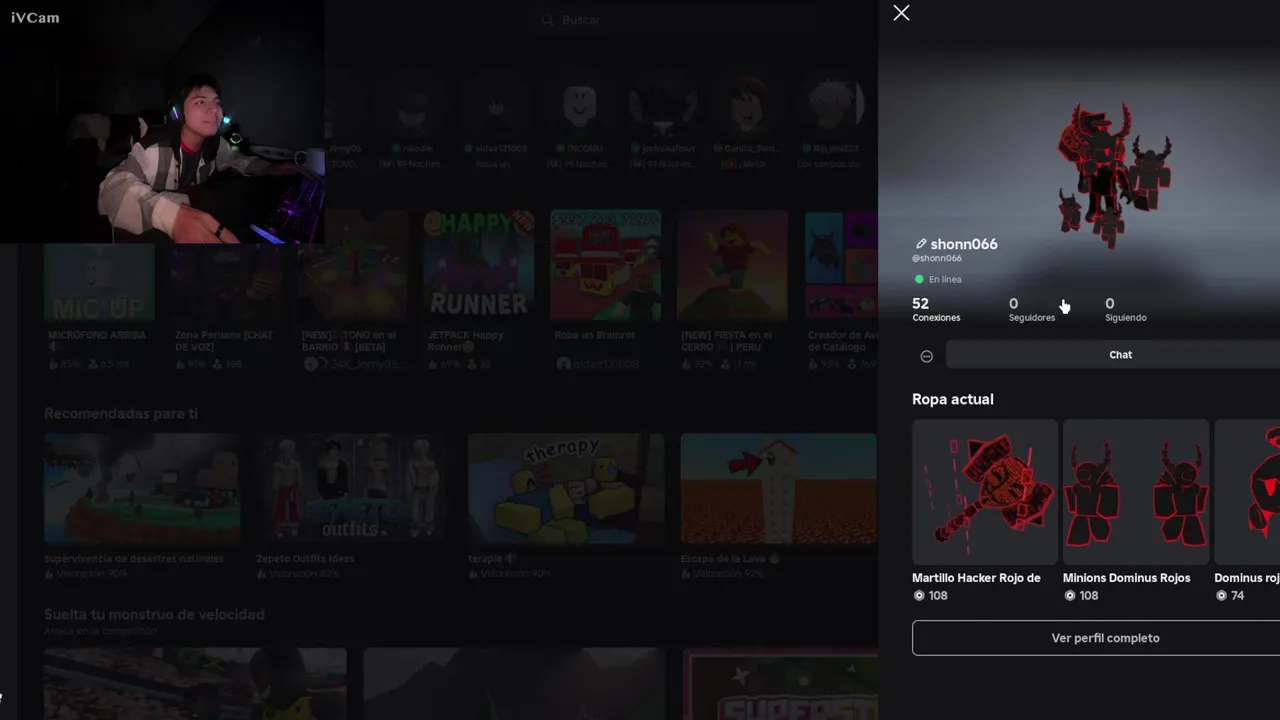
Task: Open Zepeto Outfits Ideas game thumbnail
Action: (x=354, y=489)
